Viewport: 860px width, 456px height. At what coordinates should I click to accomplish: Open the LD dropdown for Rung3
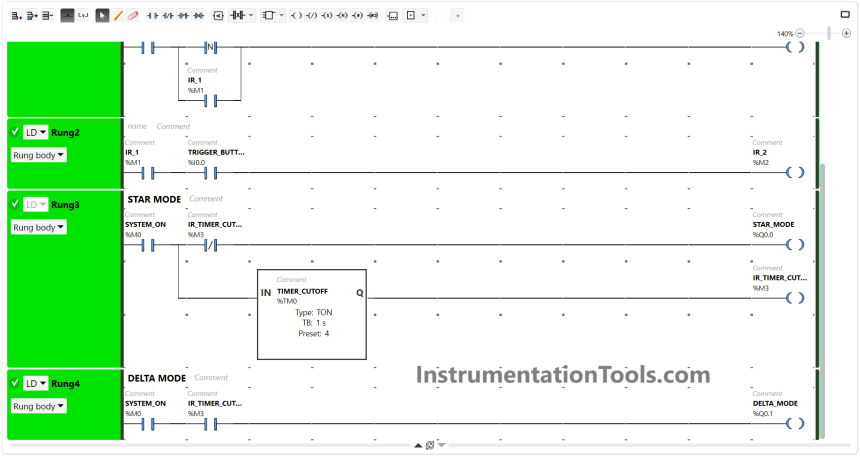coord(36,204)
